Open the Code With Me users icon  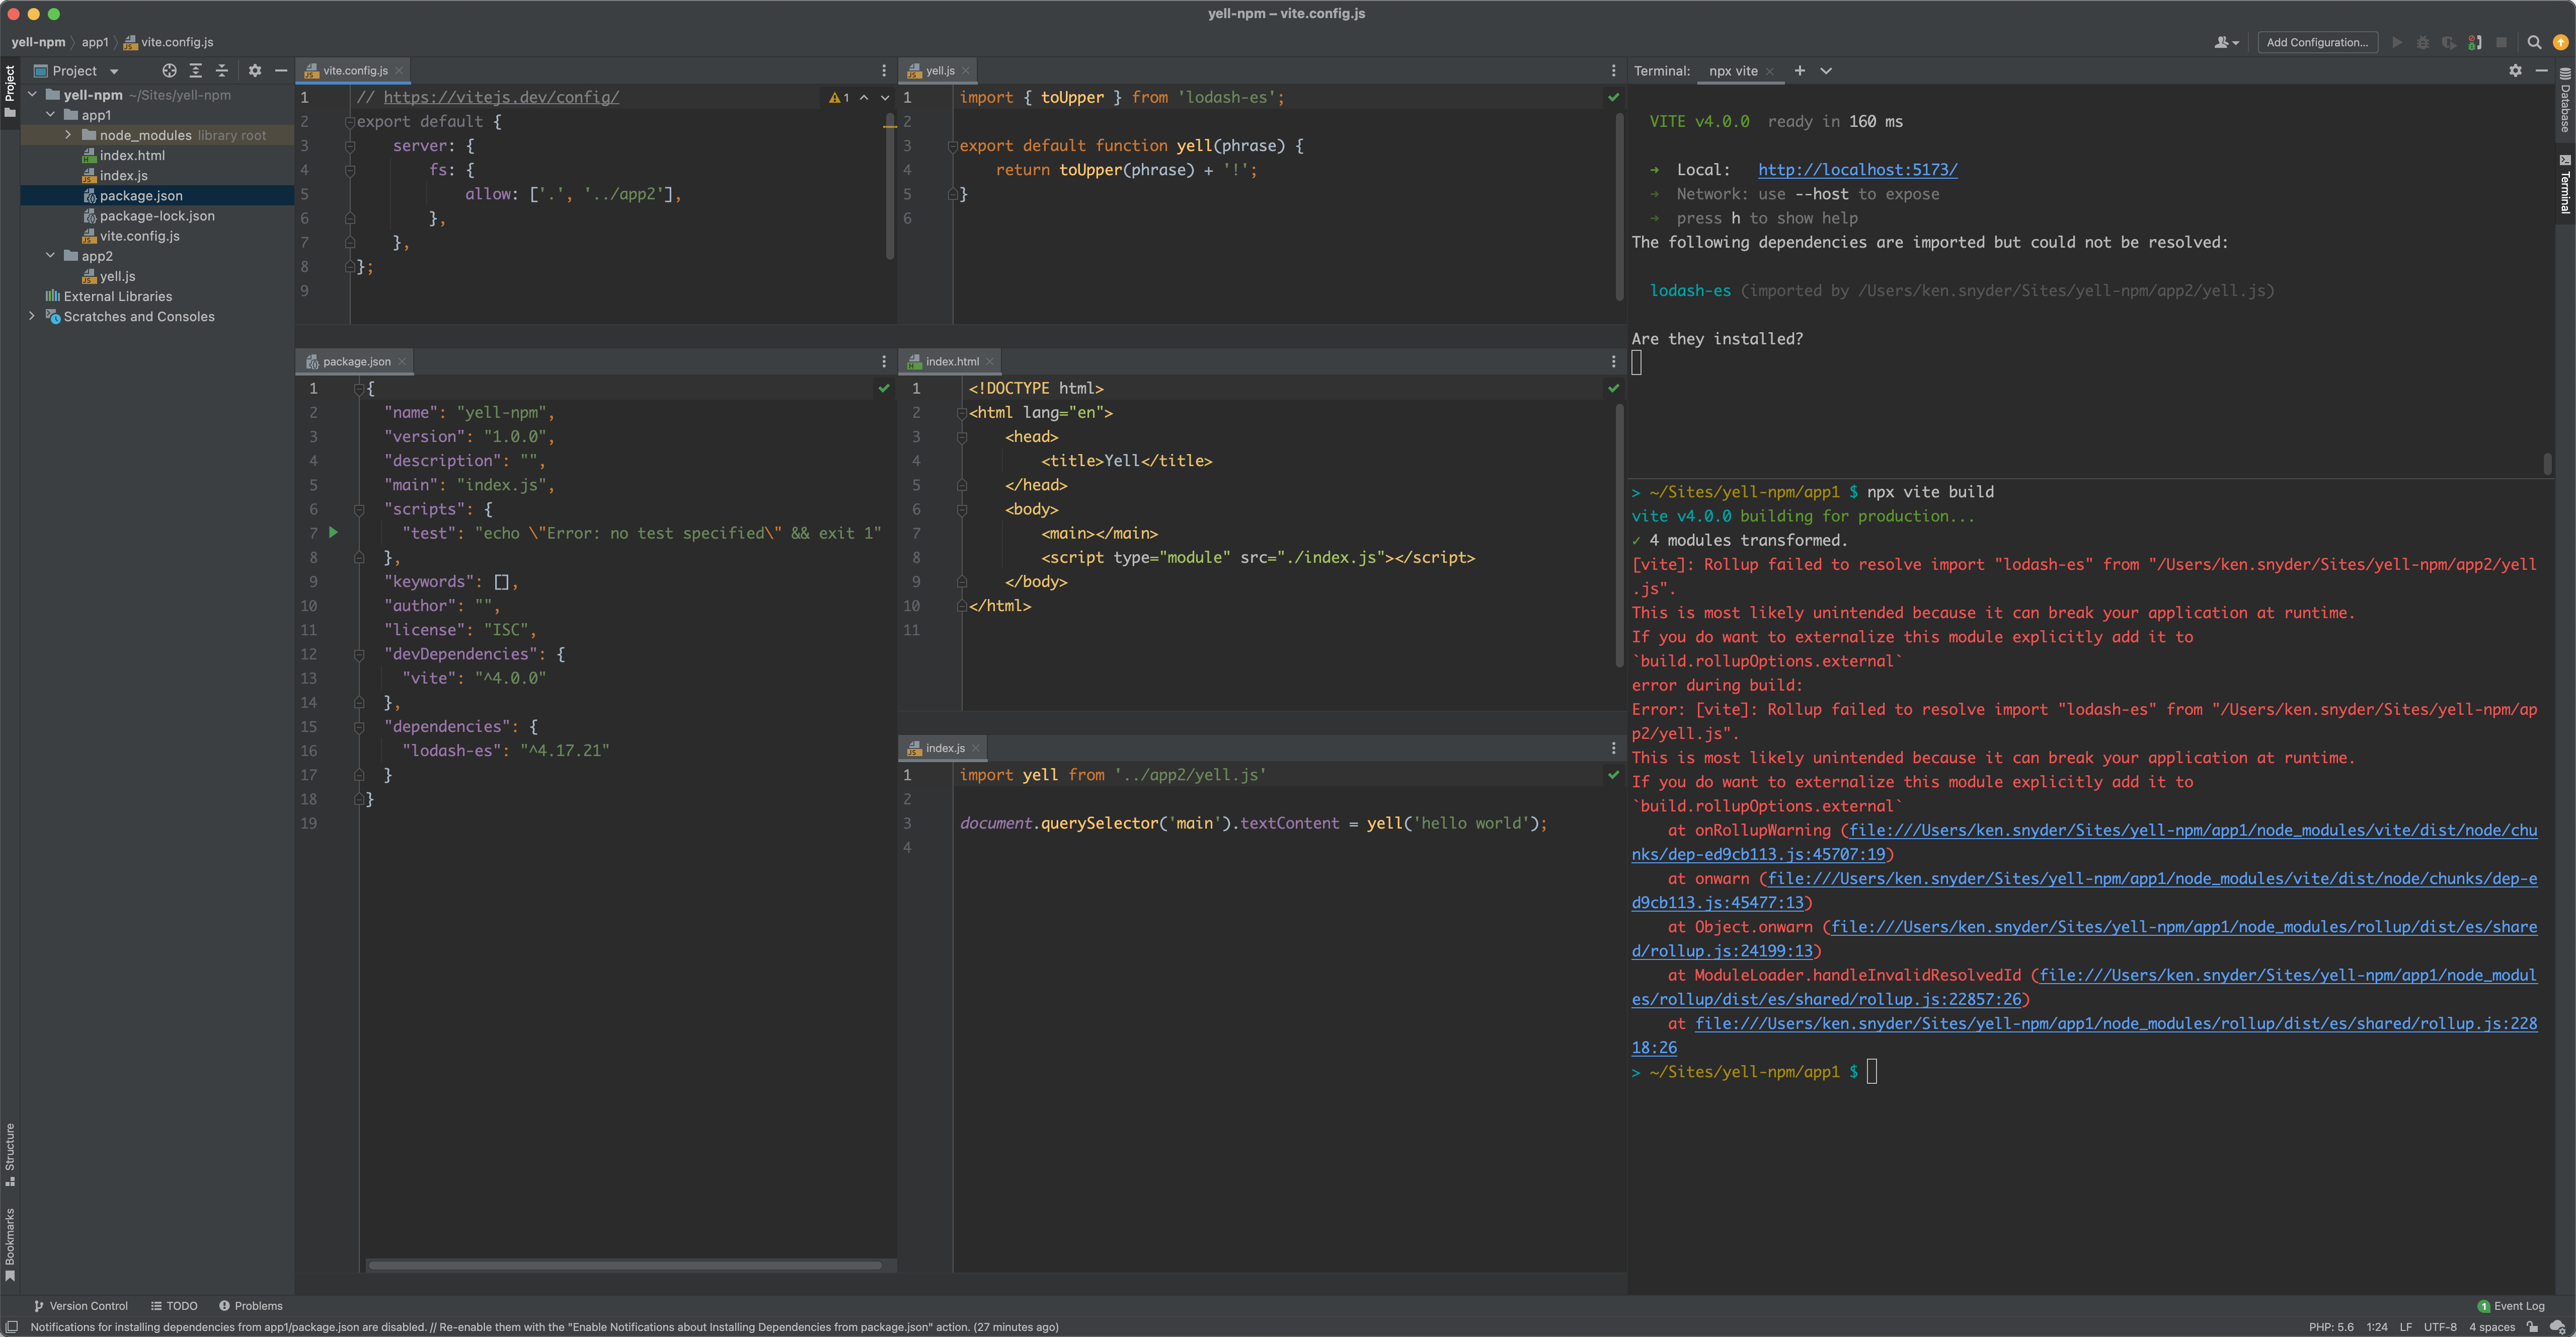(x=2226, y=42)
